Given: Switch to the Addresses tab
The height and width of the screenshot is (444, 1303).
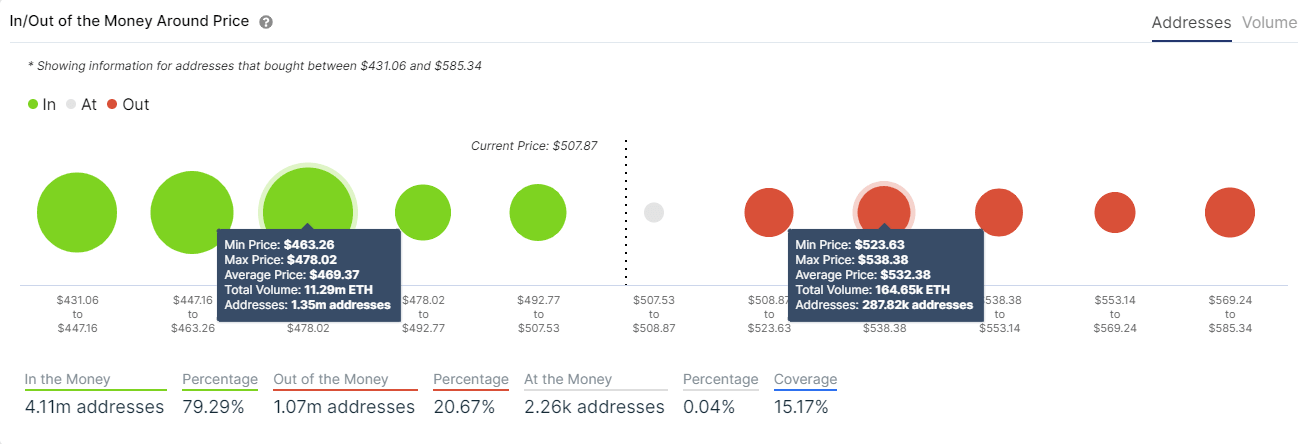Looking at the screenshot, I should coord(1191,22).
